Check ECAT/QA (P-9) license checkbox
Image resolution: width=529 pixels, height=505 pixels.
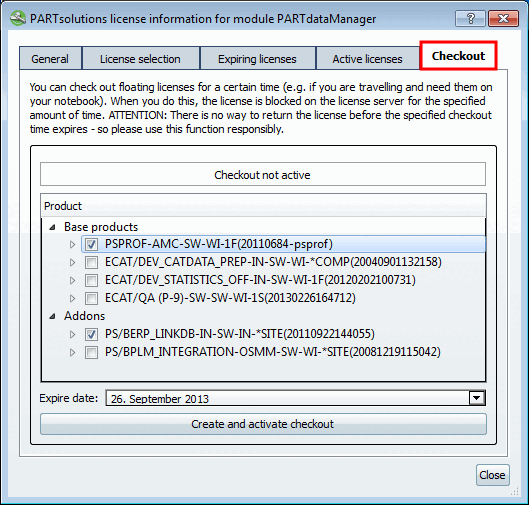click(x=91, y=298)
